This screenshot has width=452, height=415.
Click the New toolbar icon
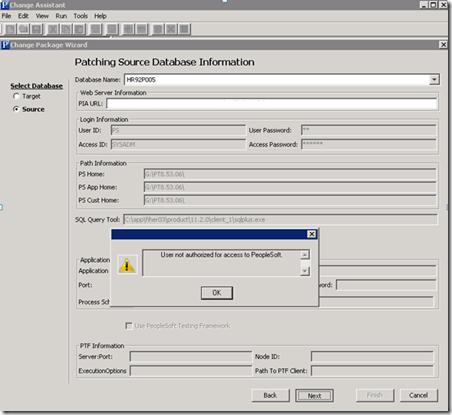(x=10, y=29)
